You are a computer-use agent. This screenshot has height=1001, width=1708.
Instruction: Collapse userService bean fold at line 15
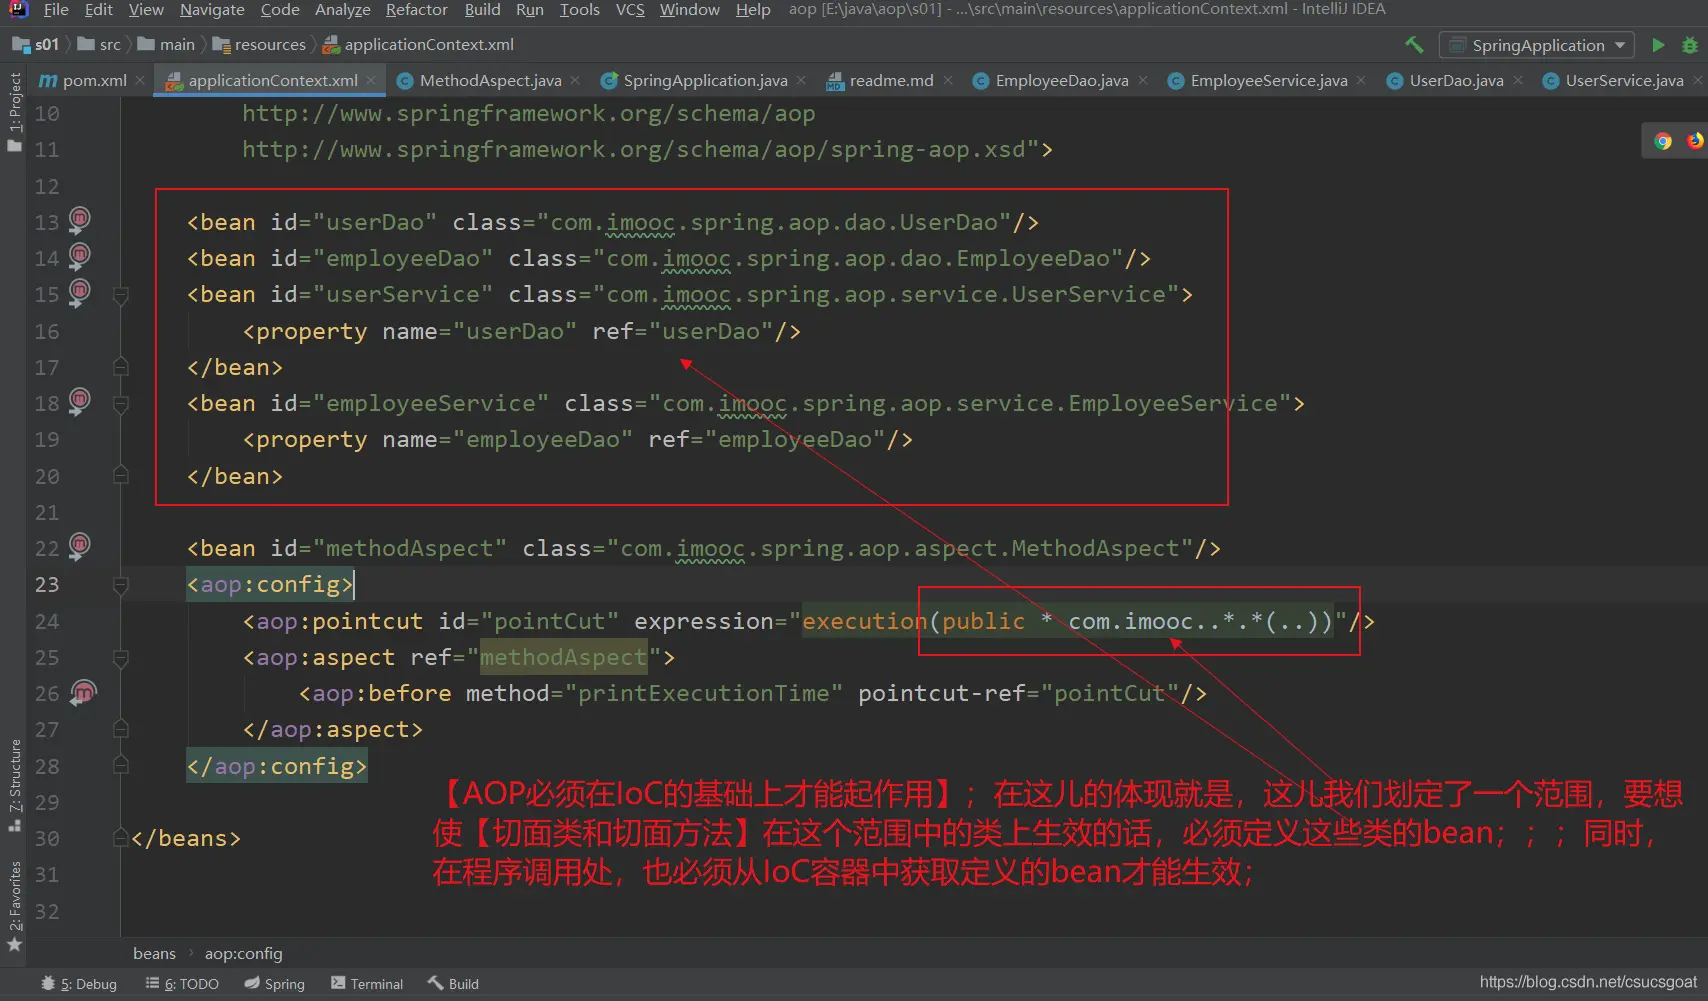point(121,295)
